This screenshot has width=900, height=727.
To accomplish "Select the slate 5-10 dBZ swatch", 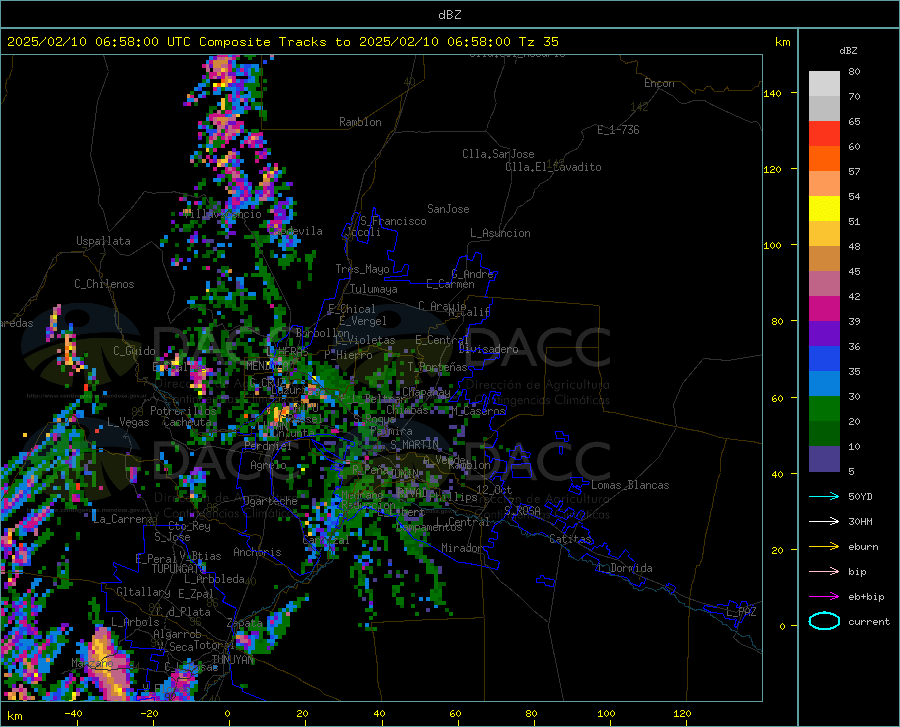I will pyautogui.click(x=824, y=459).
